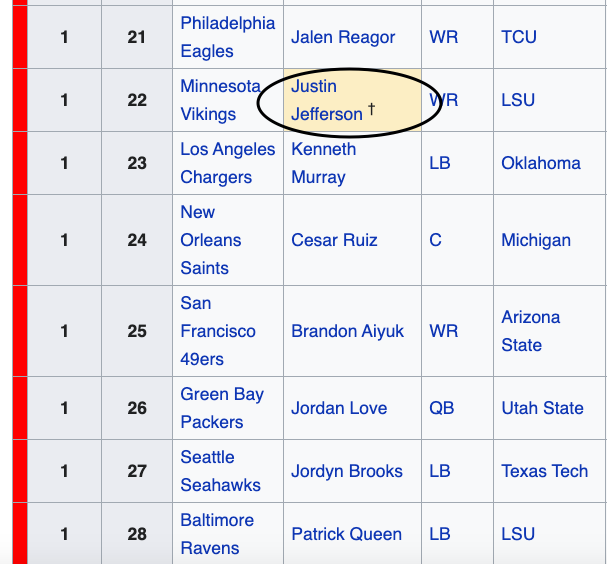The image size is (607, 564).
Task: Select the Oklahoma college link
Action: [x=541, y=163]
